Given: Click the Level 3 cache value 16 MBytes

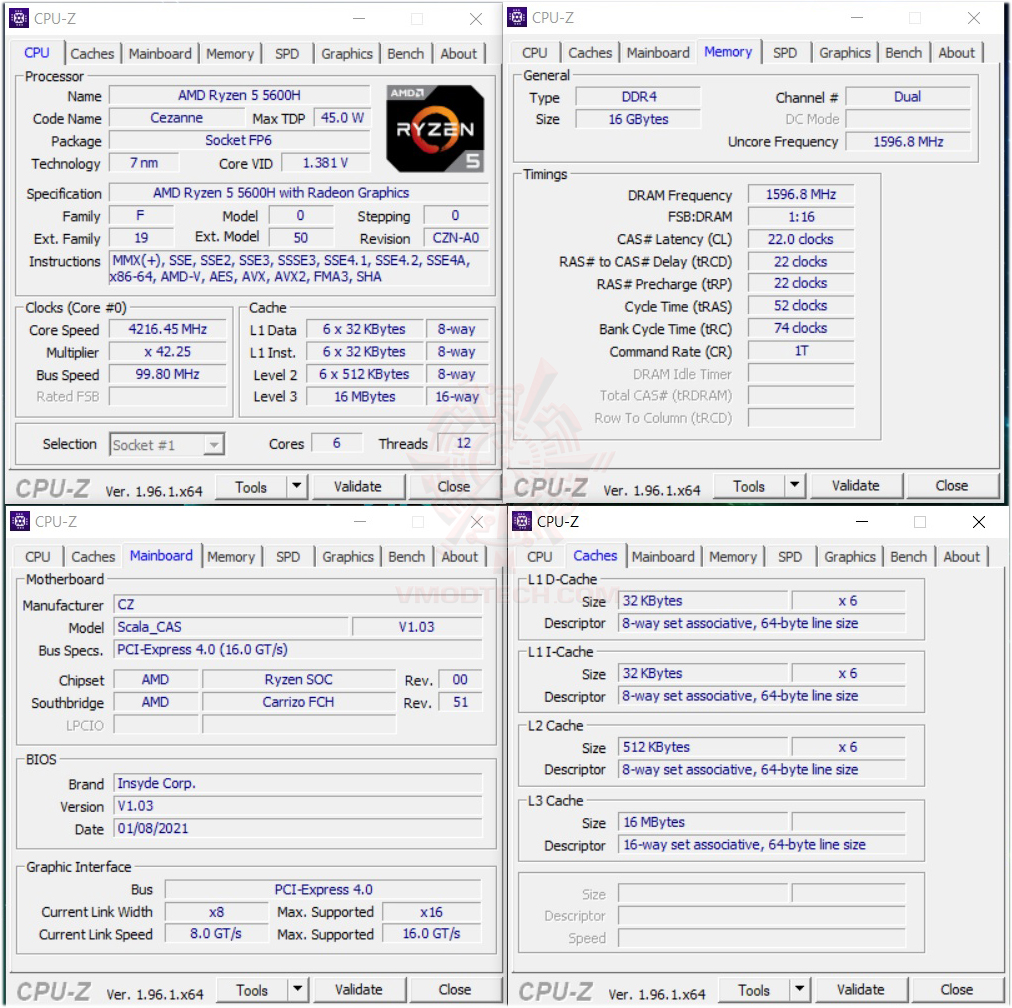Looking at the screenshot, I should click(365, 396).
